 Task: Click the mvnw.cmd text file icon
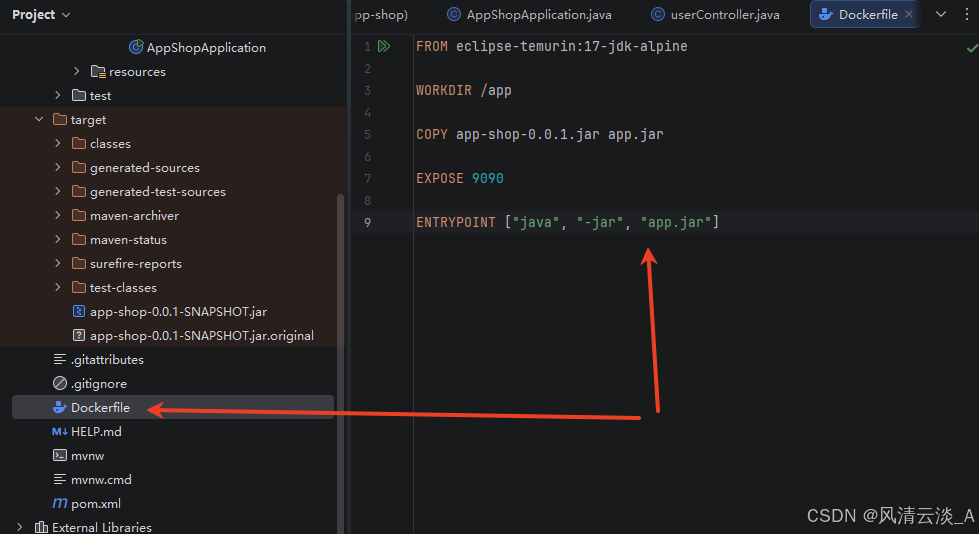click(x=60, y=480)
